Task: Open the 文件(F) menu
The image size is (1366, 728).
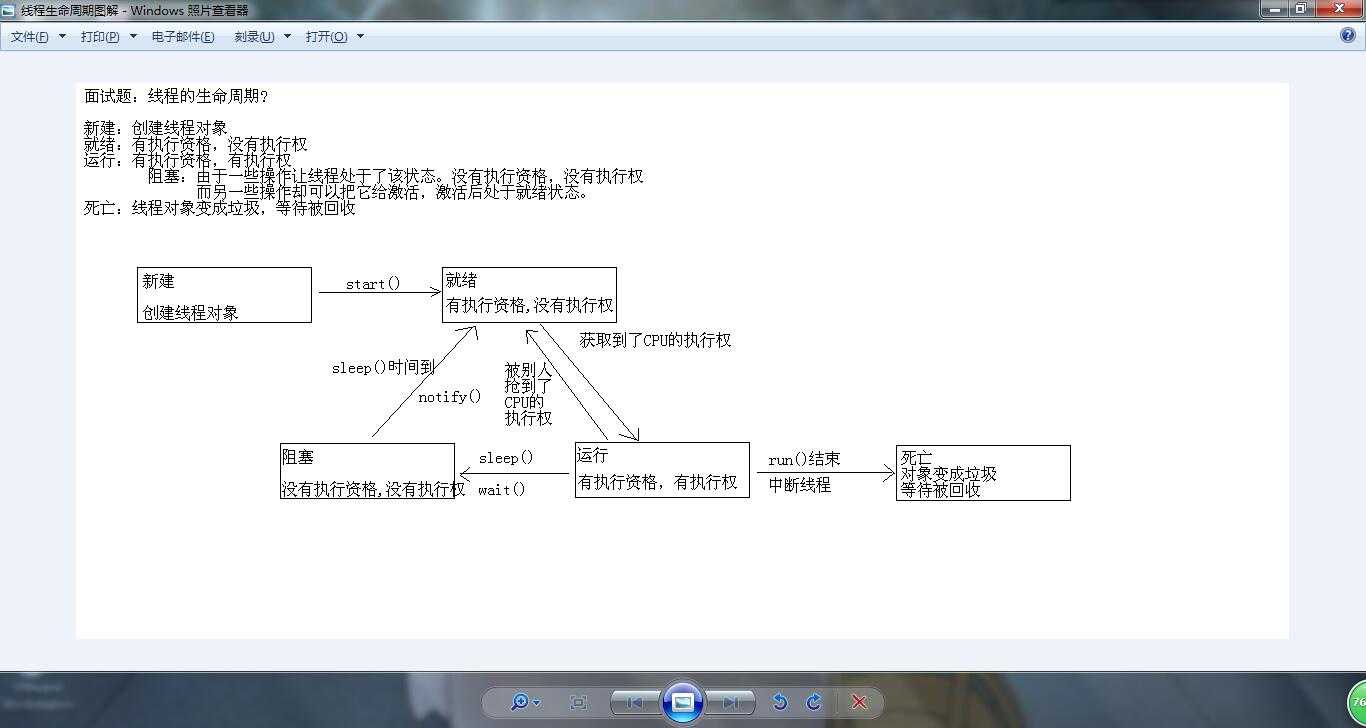Action: click(38, 37)
